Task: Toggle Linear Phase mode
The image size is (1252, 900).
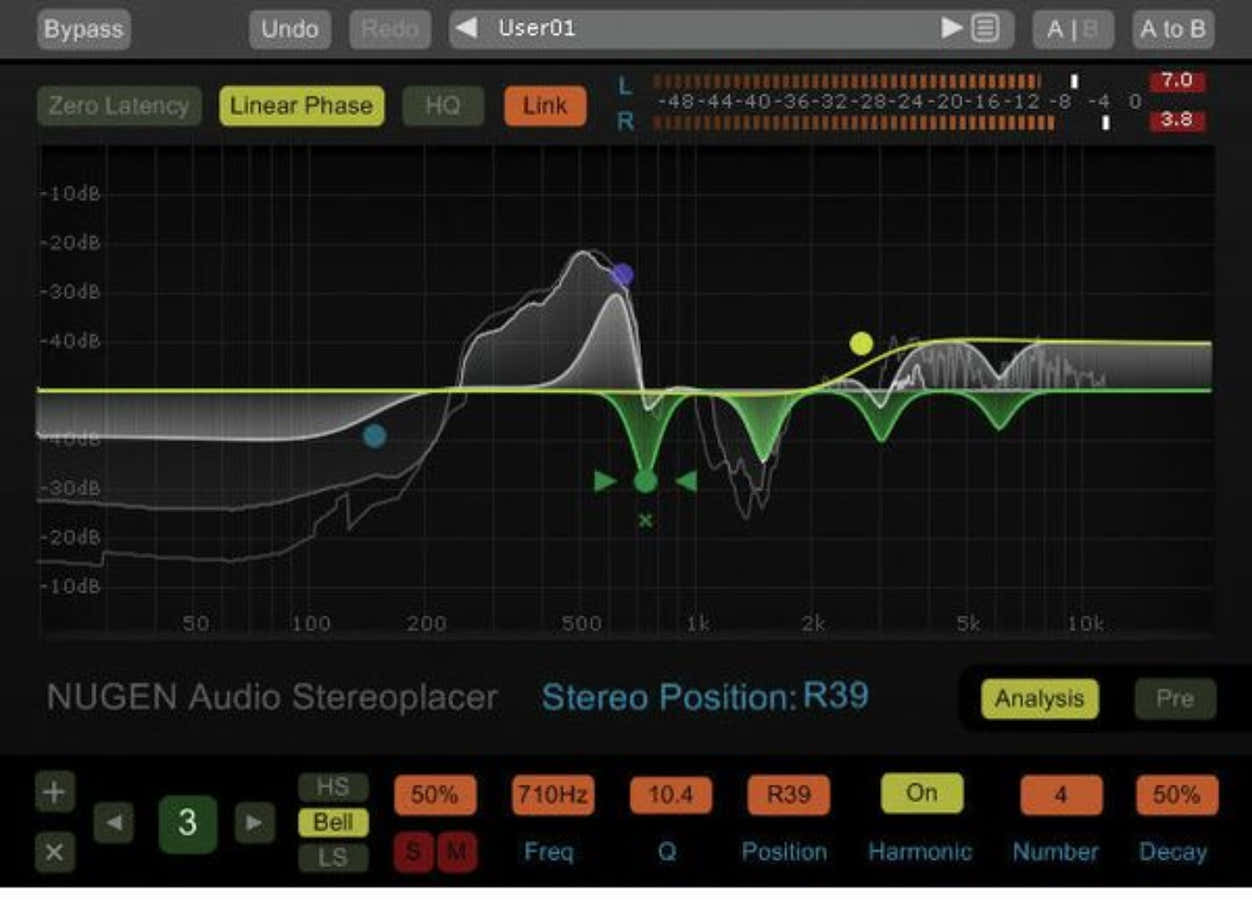Action: (301, 106)
